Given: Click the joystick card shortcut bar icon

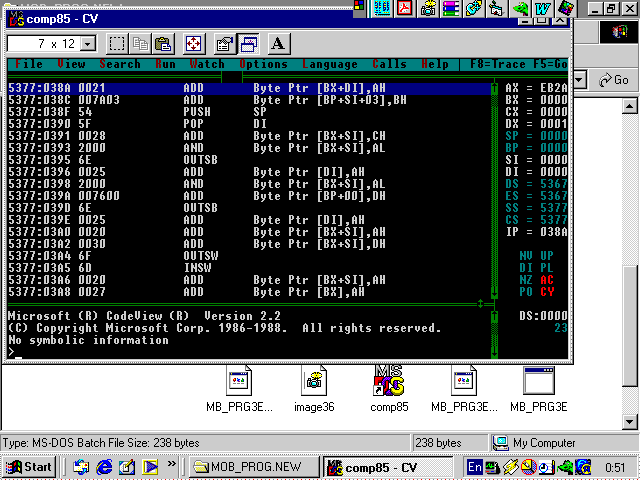Looking at the screenshot, I should [496, 8].
